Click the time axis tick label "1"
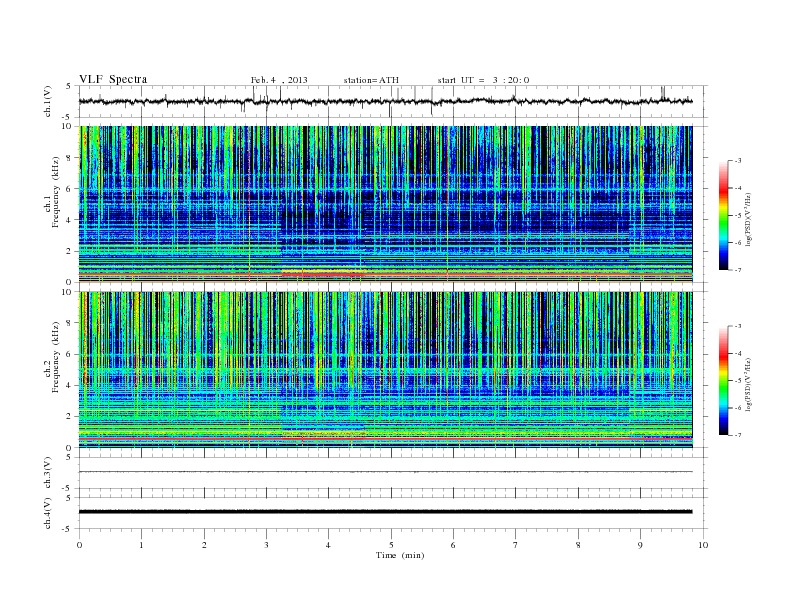The height and width of the screenshot is (612, 792). [x=141, y=545]
